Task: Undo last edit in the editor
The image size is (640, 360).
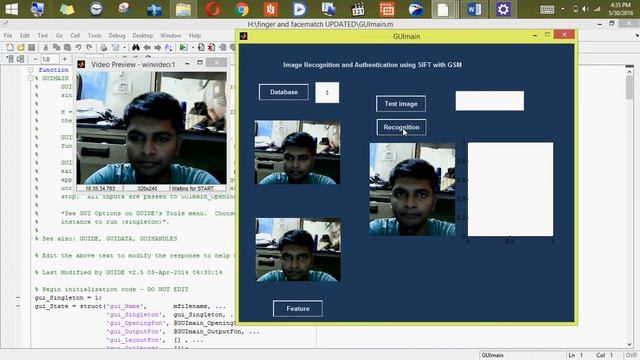Action: [x=78, y=48]
